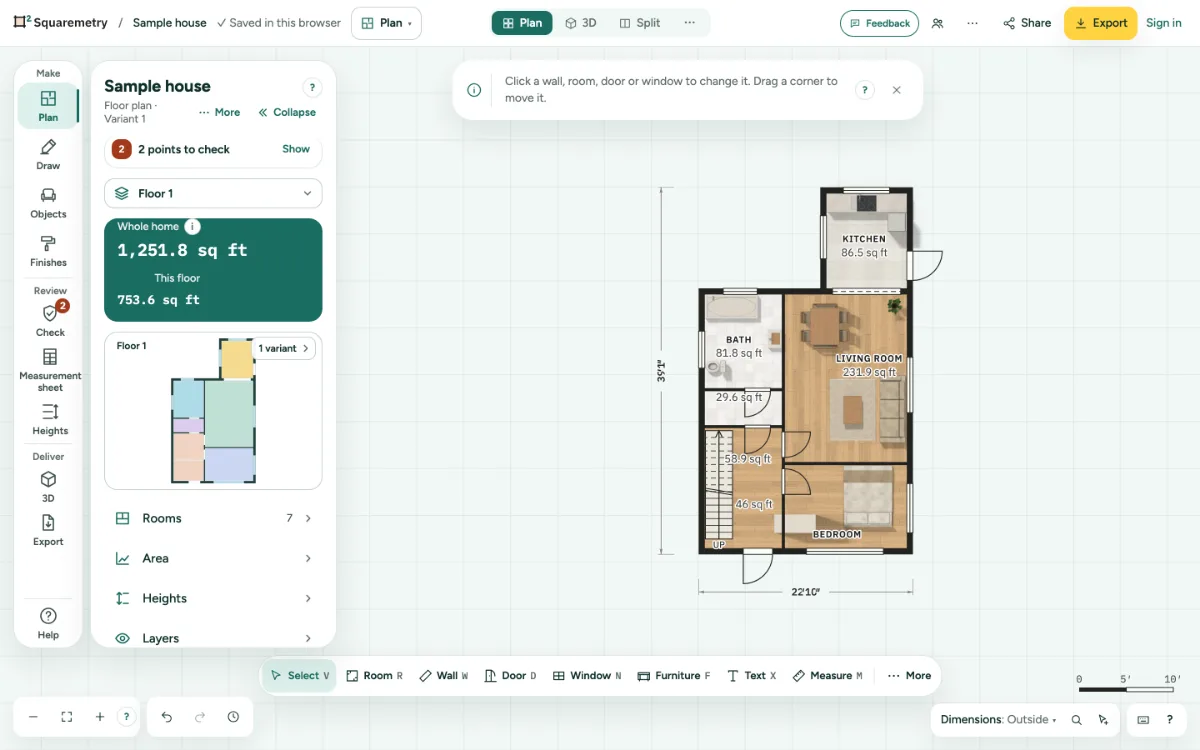Select the Wall tool

(443, 676)
